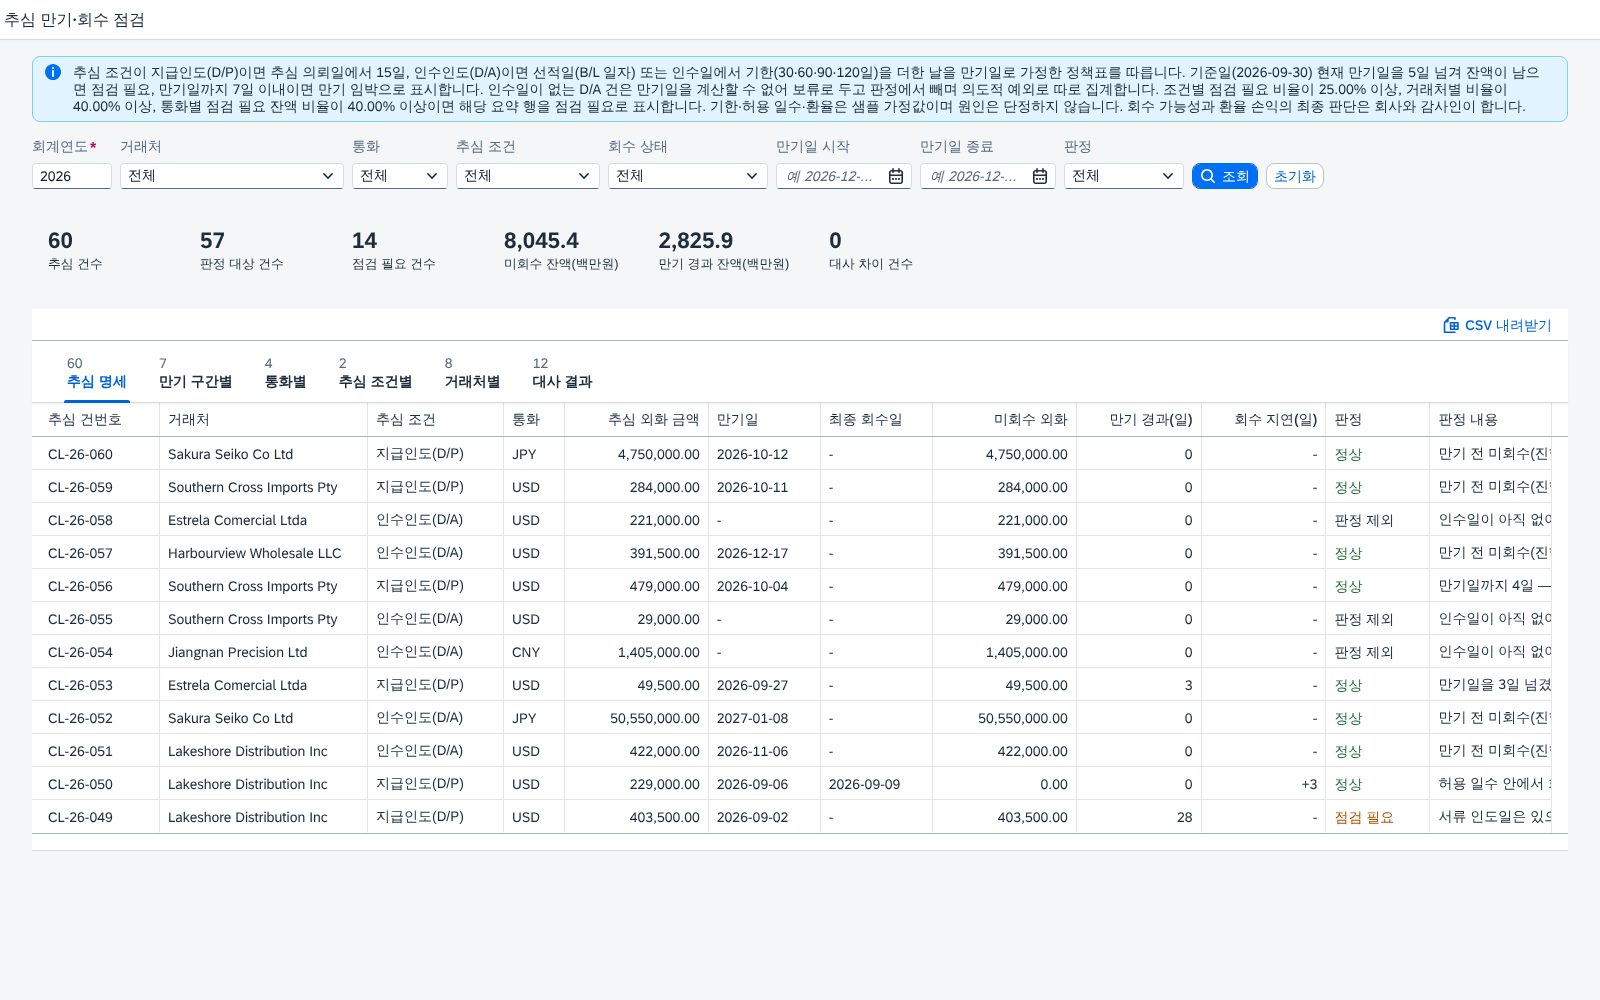Click 판정 제외 in the CL-26-058 row
Image resolution: width=1600 pixels, height=1000 pixels.
pyautogui.click(x=1364, y=520)
